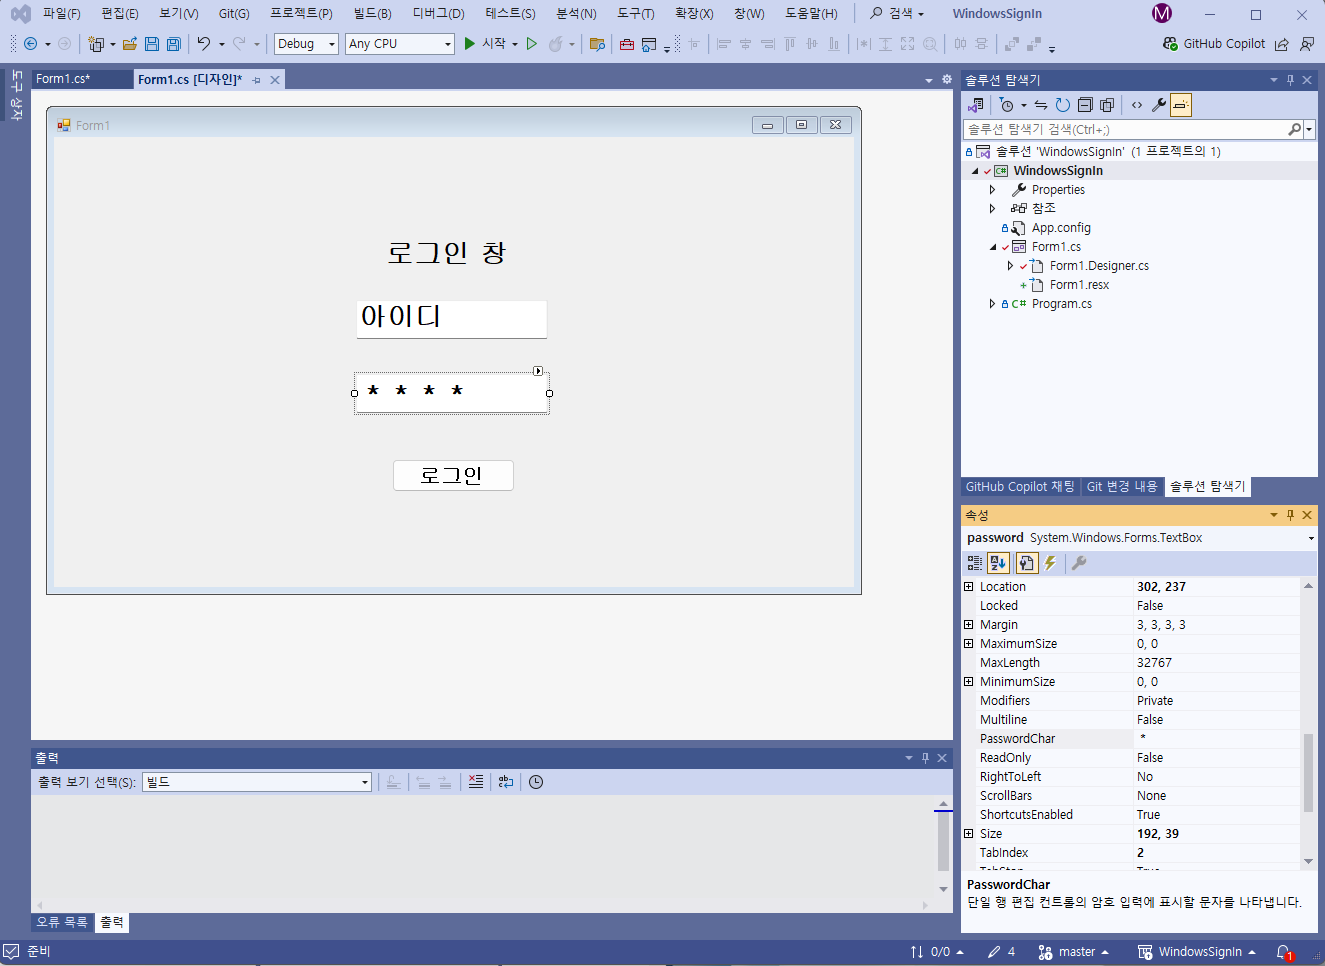Click the master branch in status bar
The image size is (1325, 966).
1075,952
